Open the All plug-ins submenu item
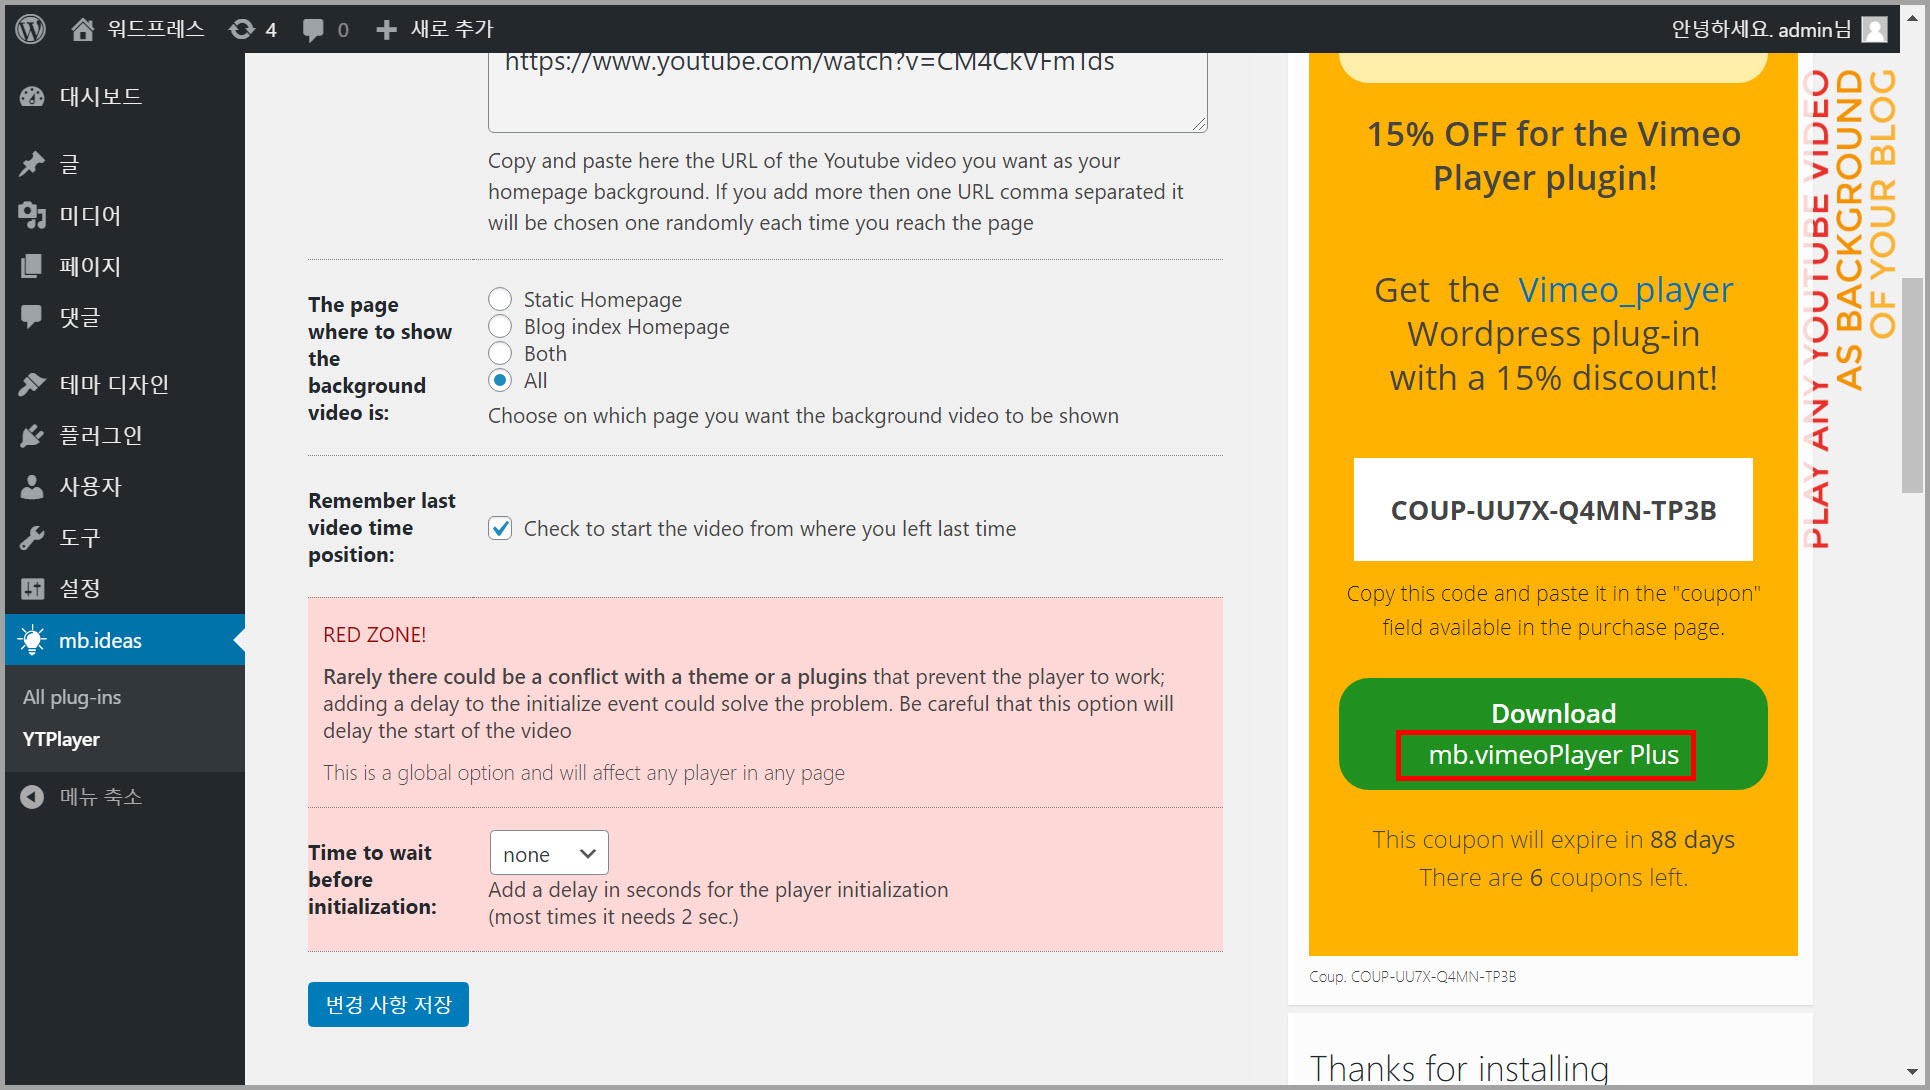This screenshot has width=1930, height=1090. click(x=72, y=697)
